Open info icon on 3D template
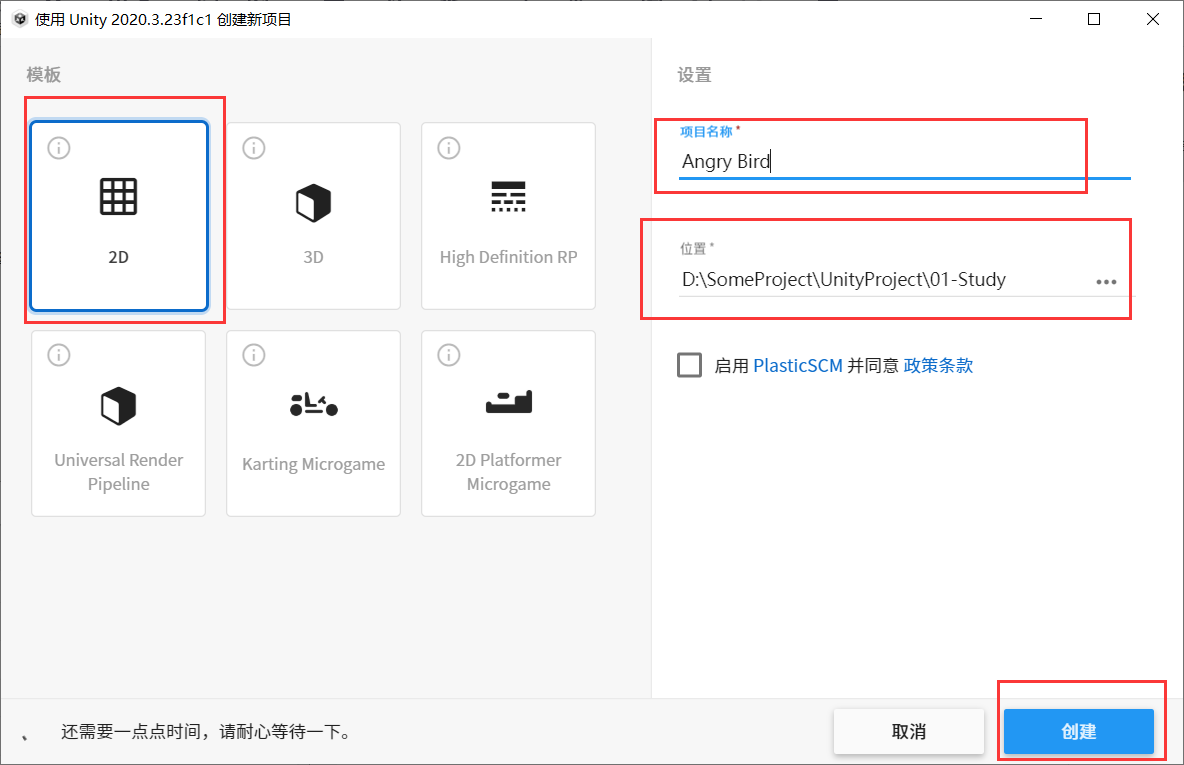 pyautogui.click(x=254, y=148)
